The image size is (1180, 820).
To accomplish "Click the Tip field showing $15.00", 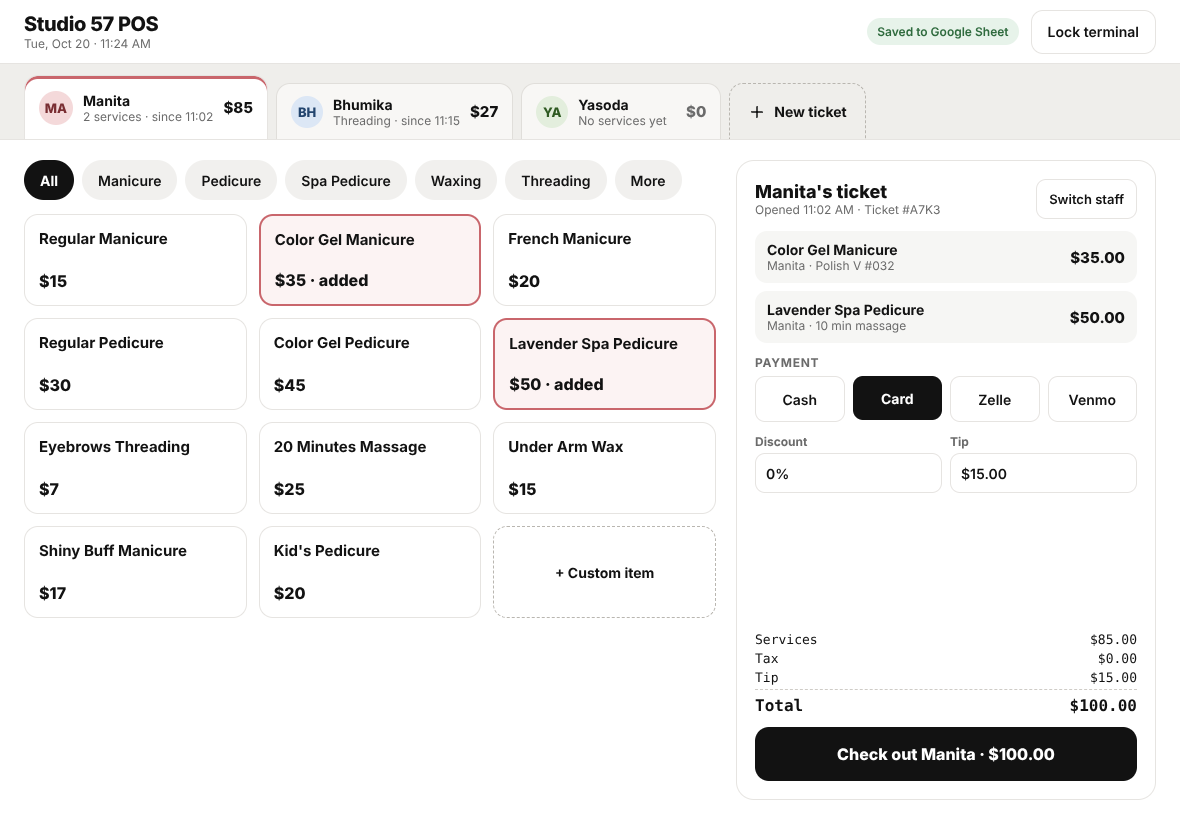I will (x=1043, y=473).
